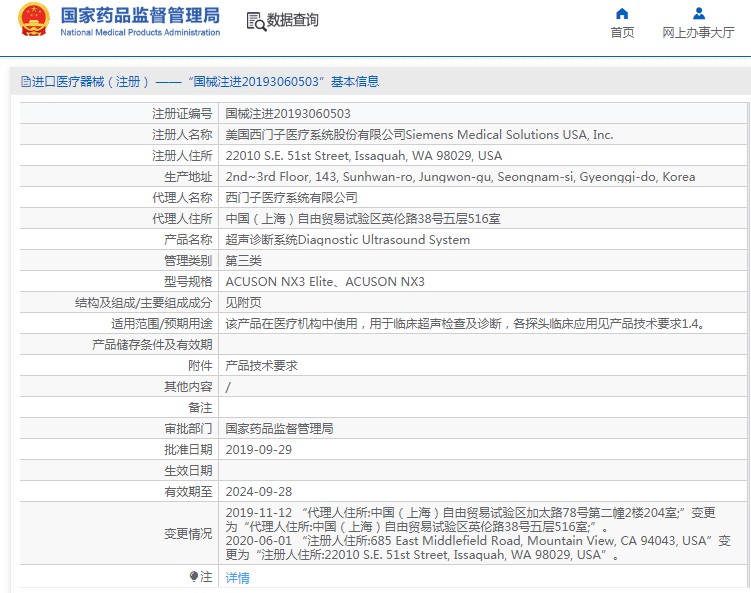Screen dimensions: 751x593
Task: Click registration number value 国械注进20193060503
Action: pyautogui.click(x=288, y=114)
